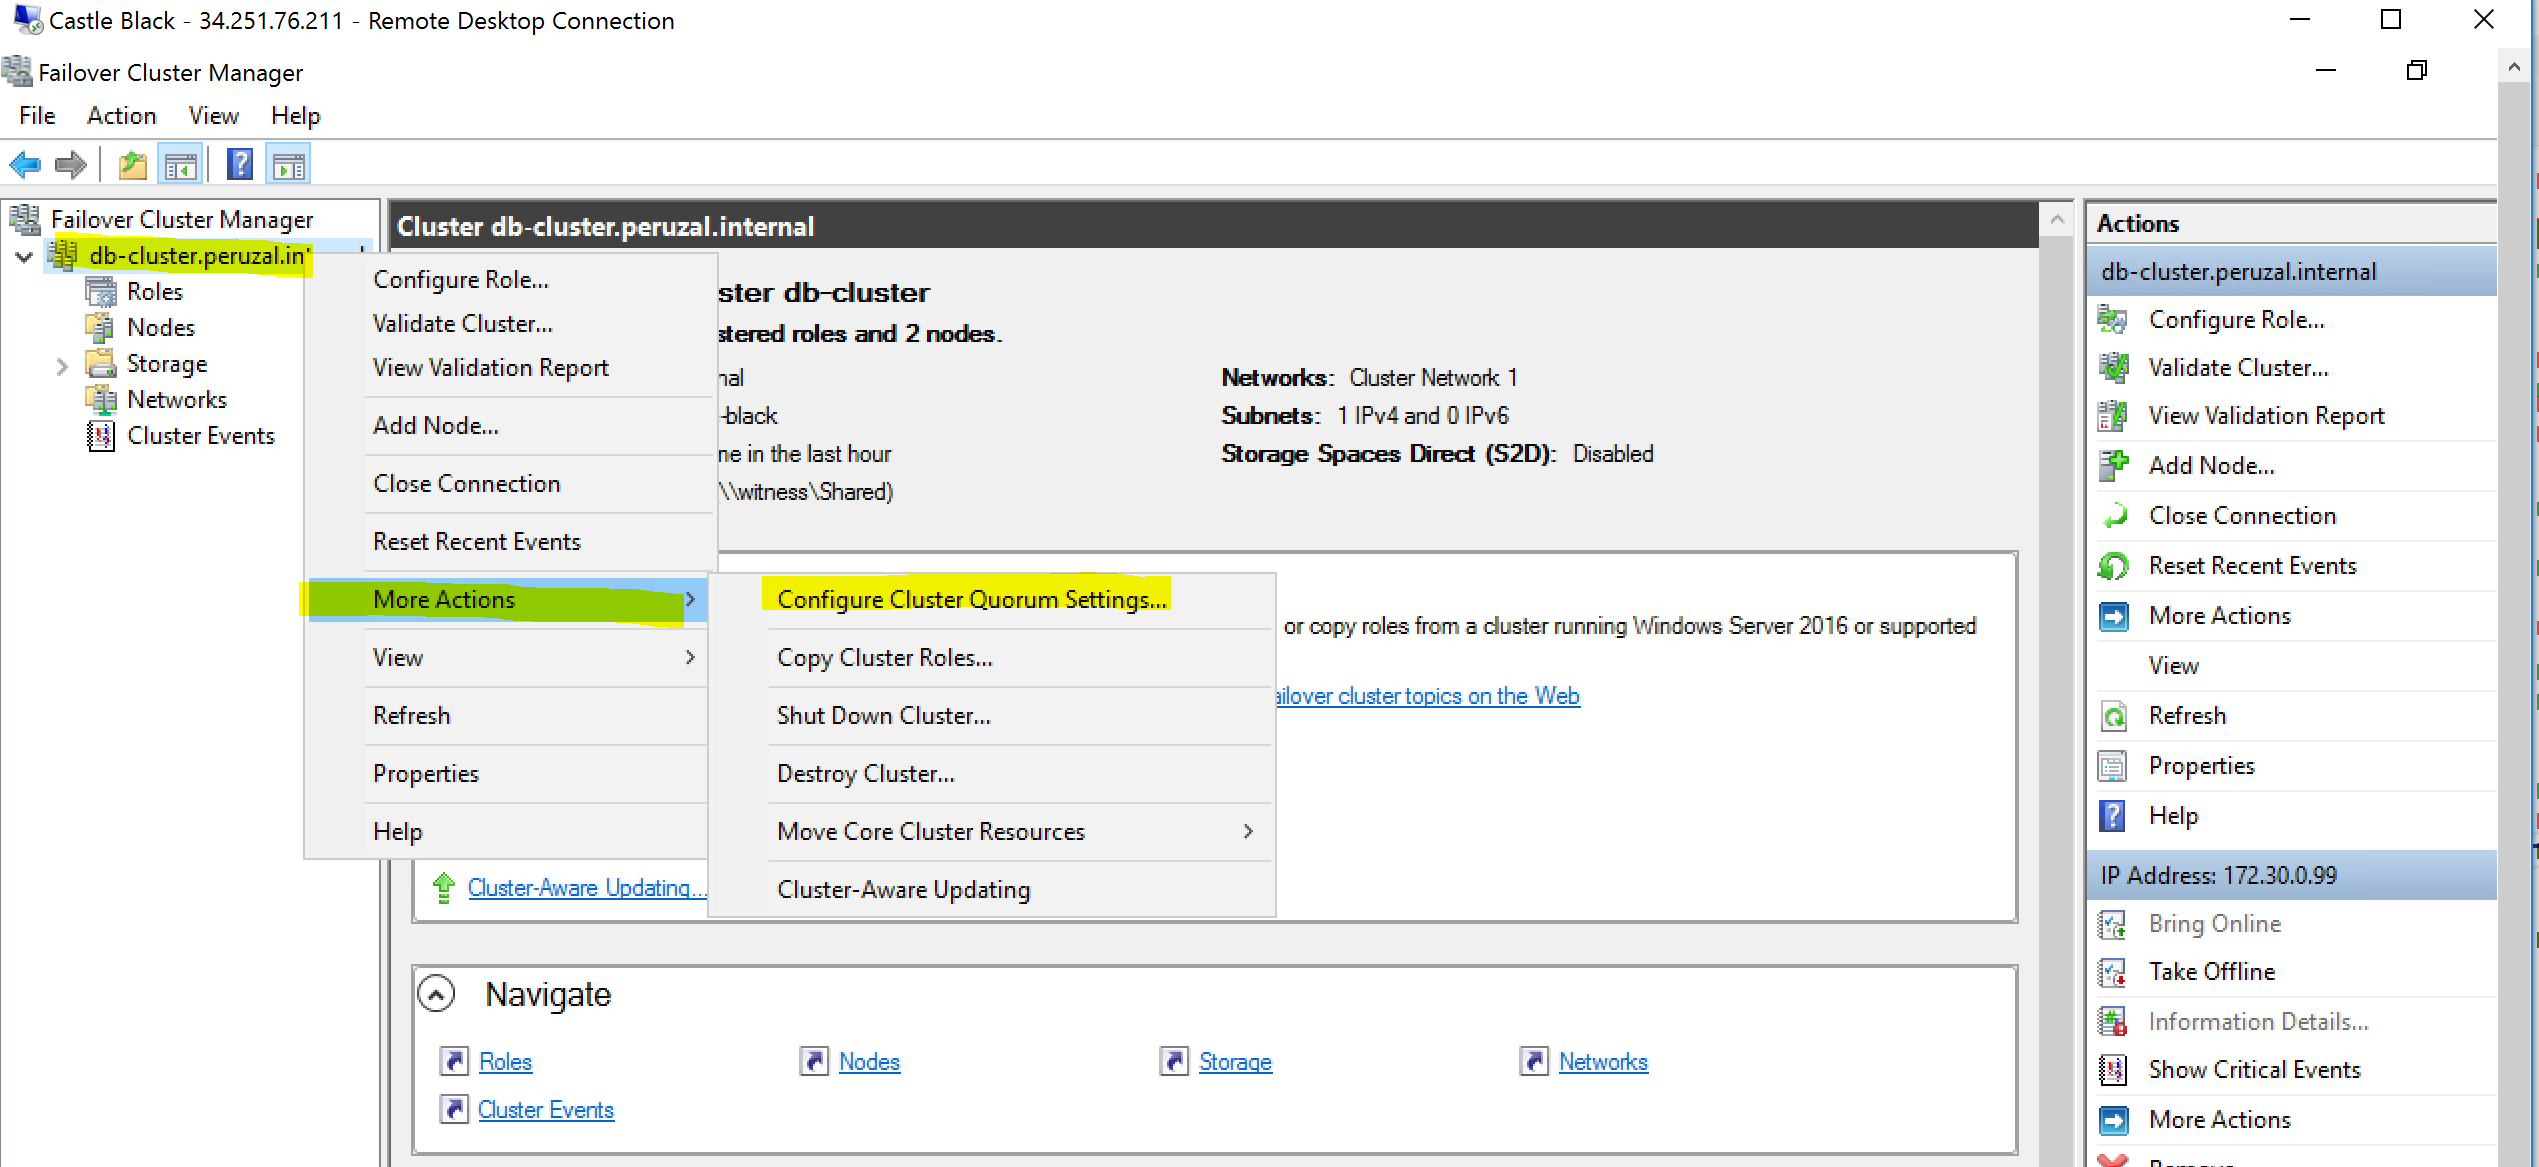The height and width of the screenshot is (1167, 2539).
Task: Open the Cluster Events link in Navigate
Action: (546, 1110)
